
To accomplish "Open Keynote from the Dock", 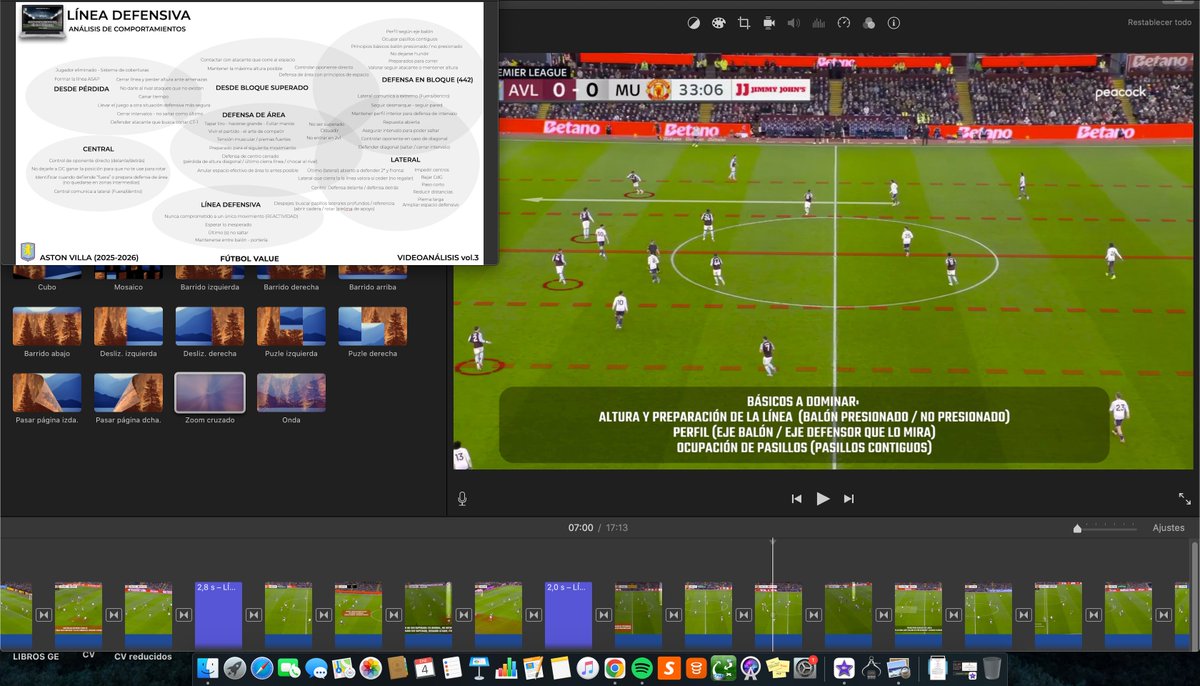I will coord(478,667).
